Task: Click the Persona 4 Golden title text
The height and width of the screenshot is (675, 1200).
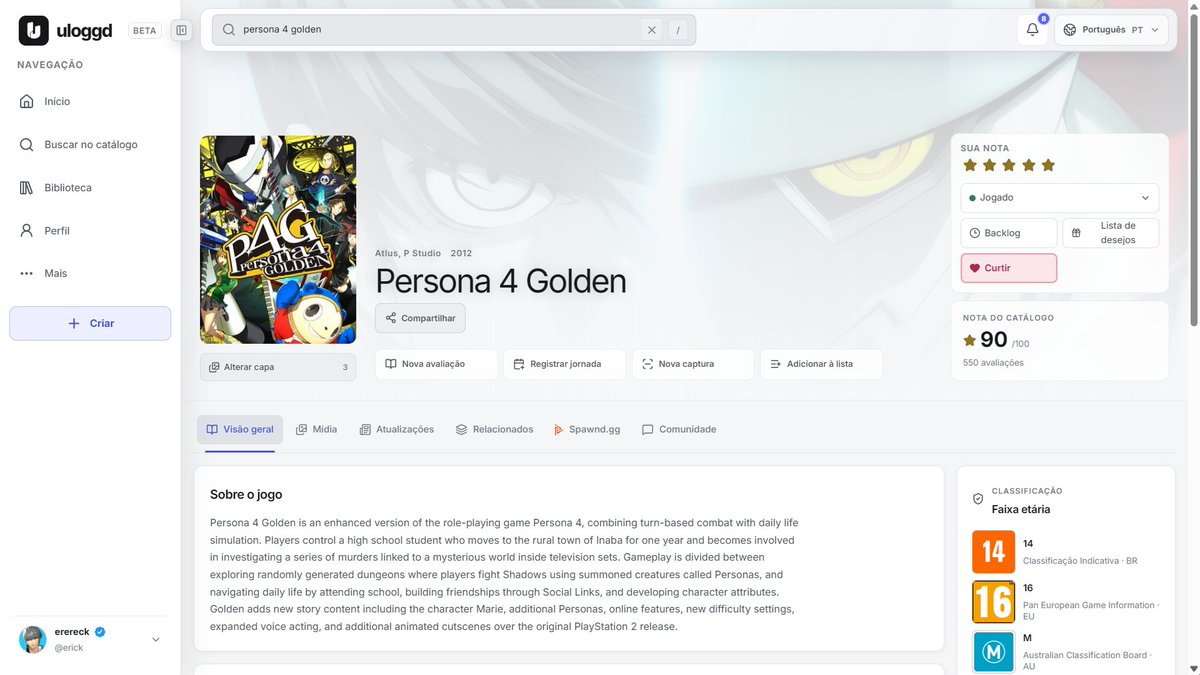Action: (501, 281)
